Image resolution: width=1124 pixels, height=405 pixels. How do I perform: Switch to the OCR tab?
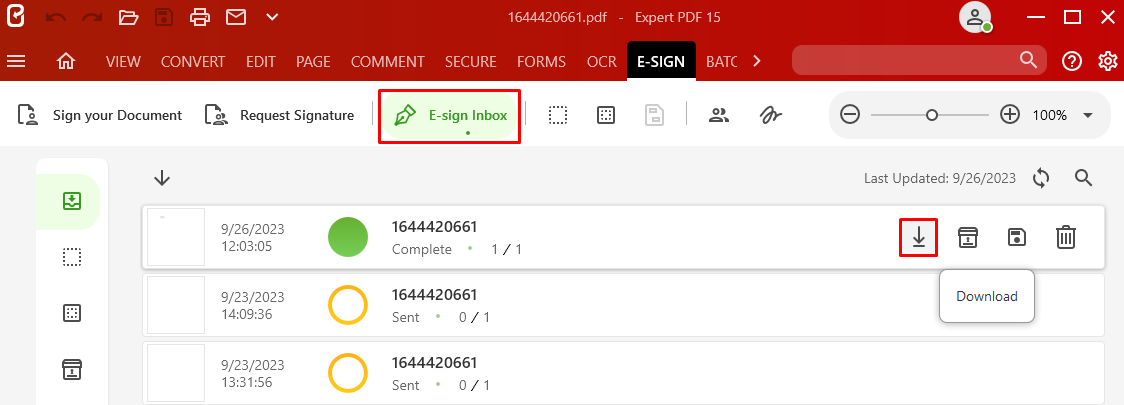coord(601,62)
